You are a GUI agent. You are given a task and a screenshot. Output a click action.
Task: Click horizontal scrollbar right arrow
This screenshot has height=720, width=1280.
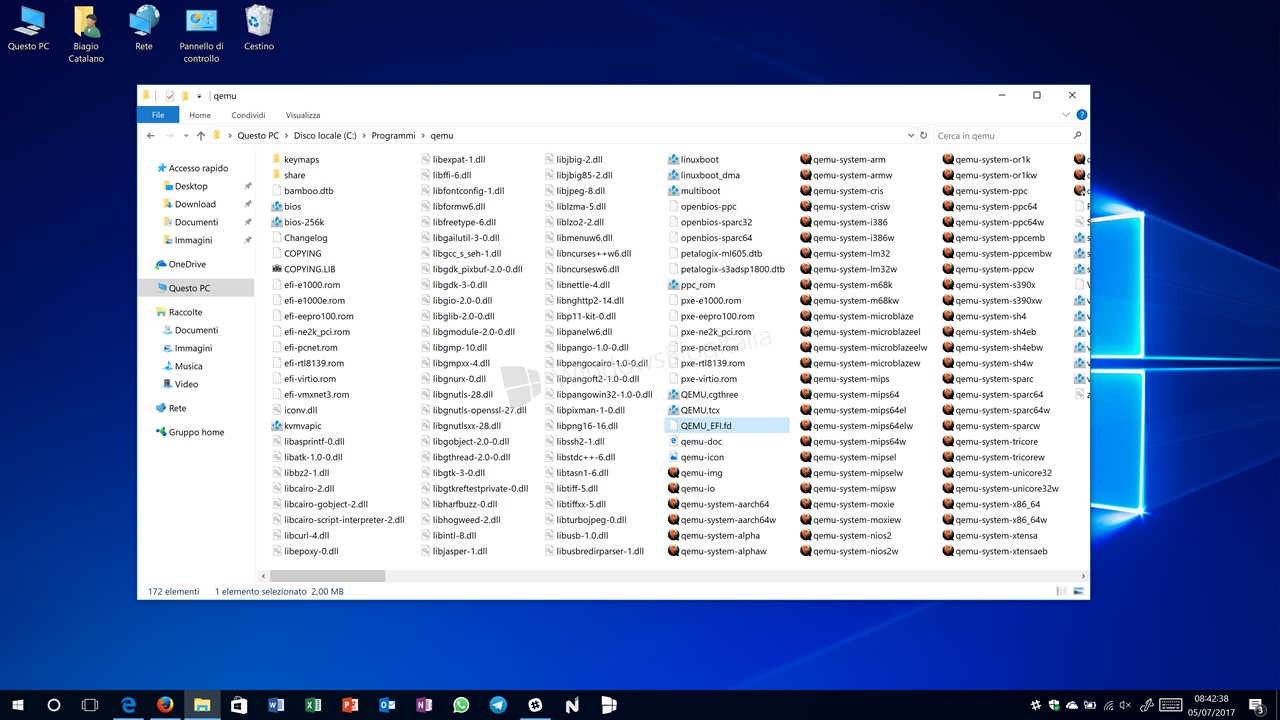coord(1084,576)
